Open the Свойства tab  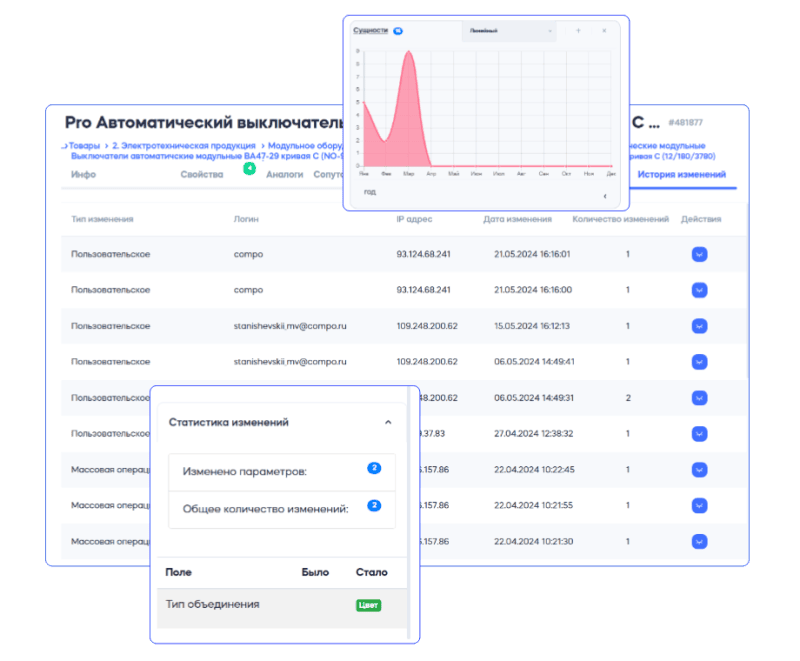tap(201, 175)
